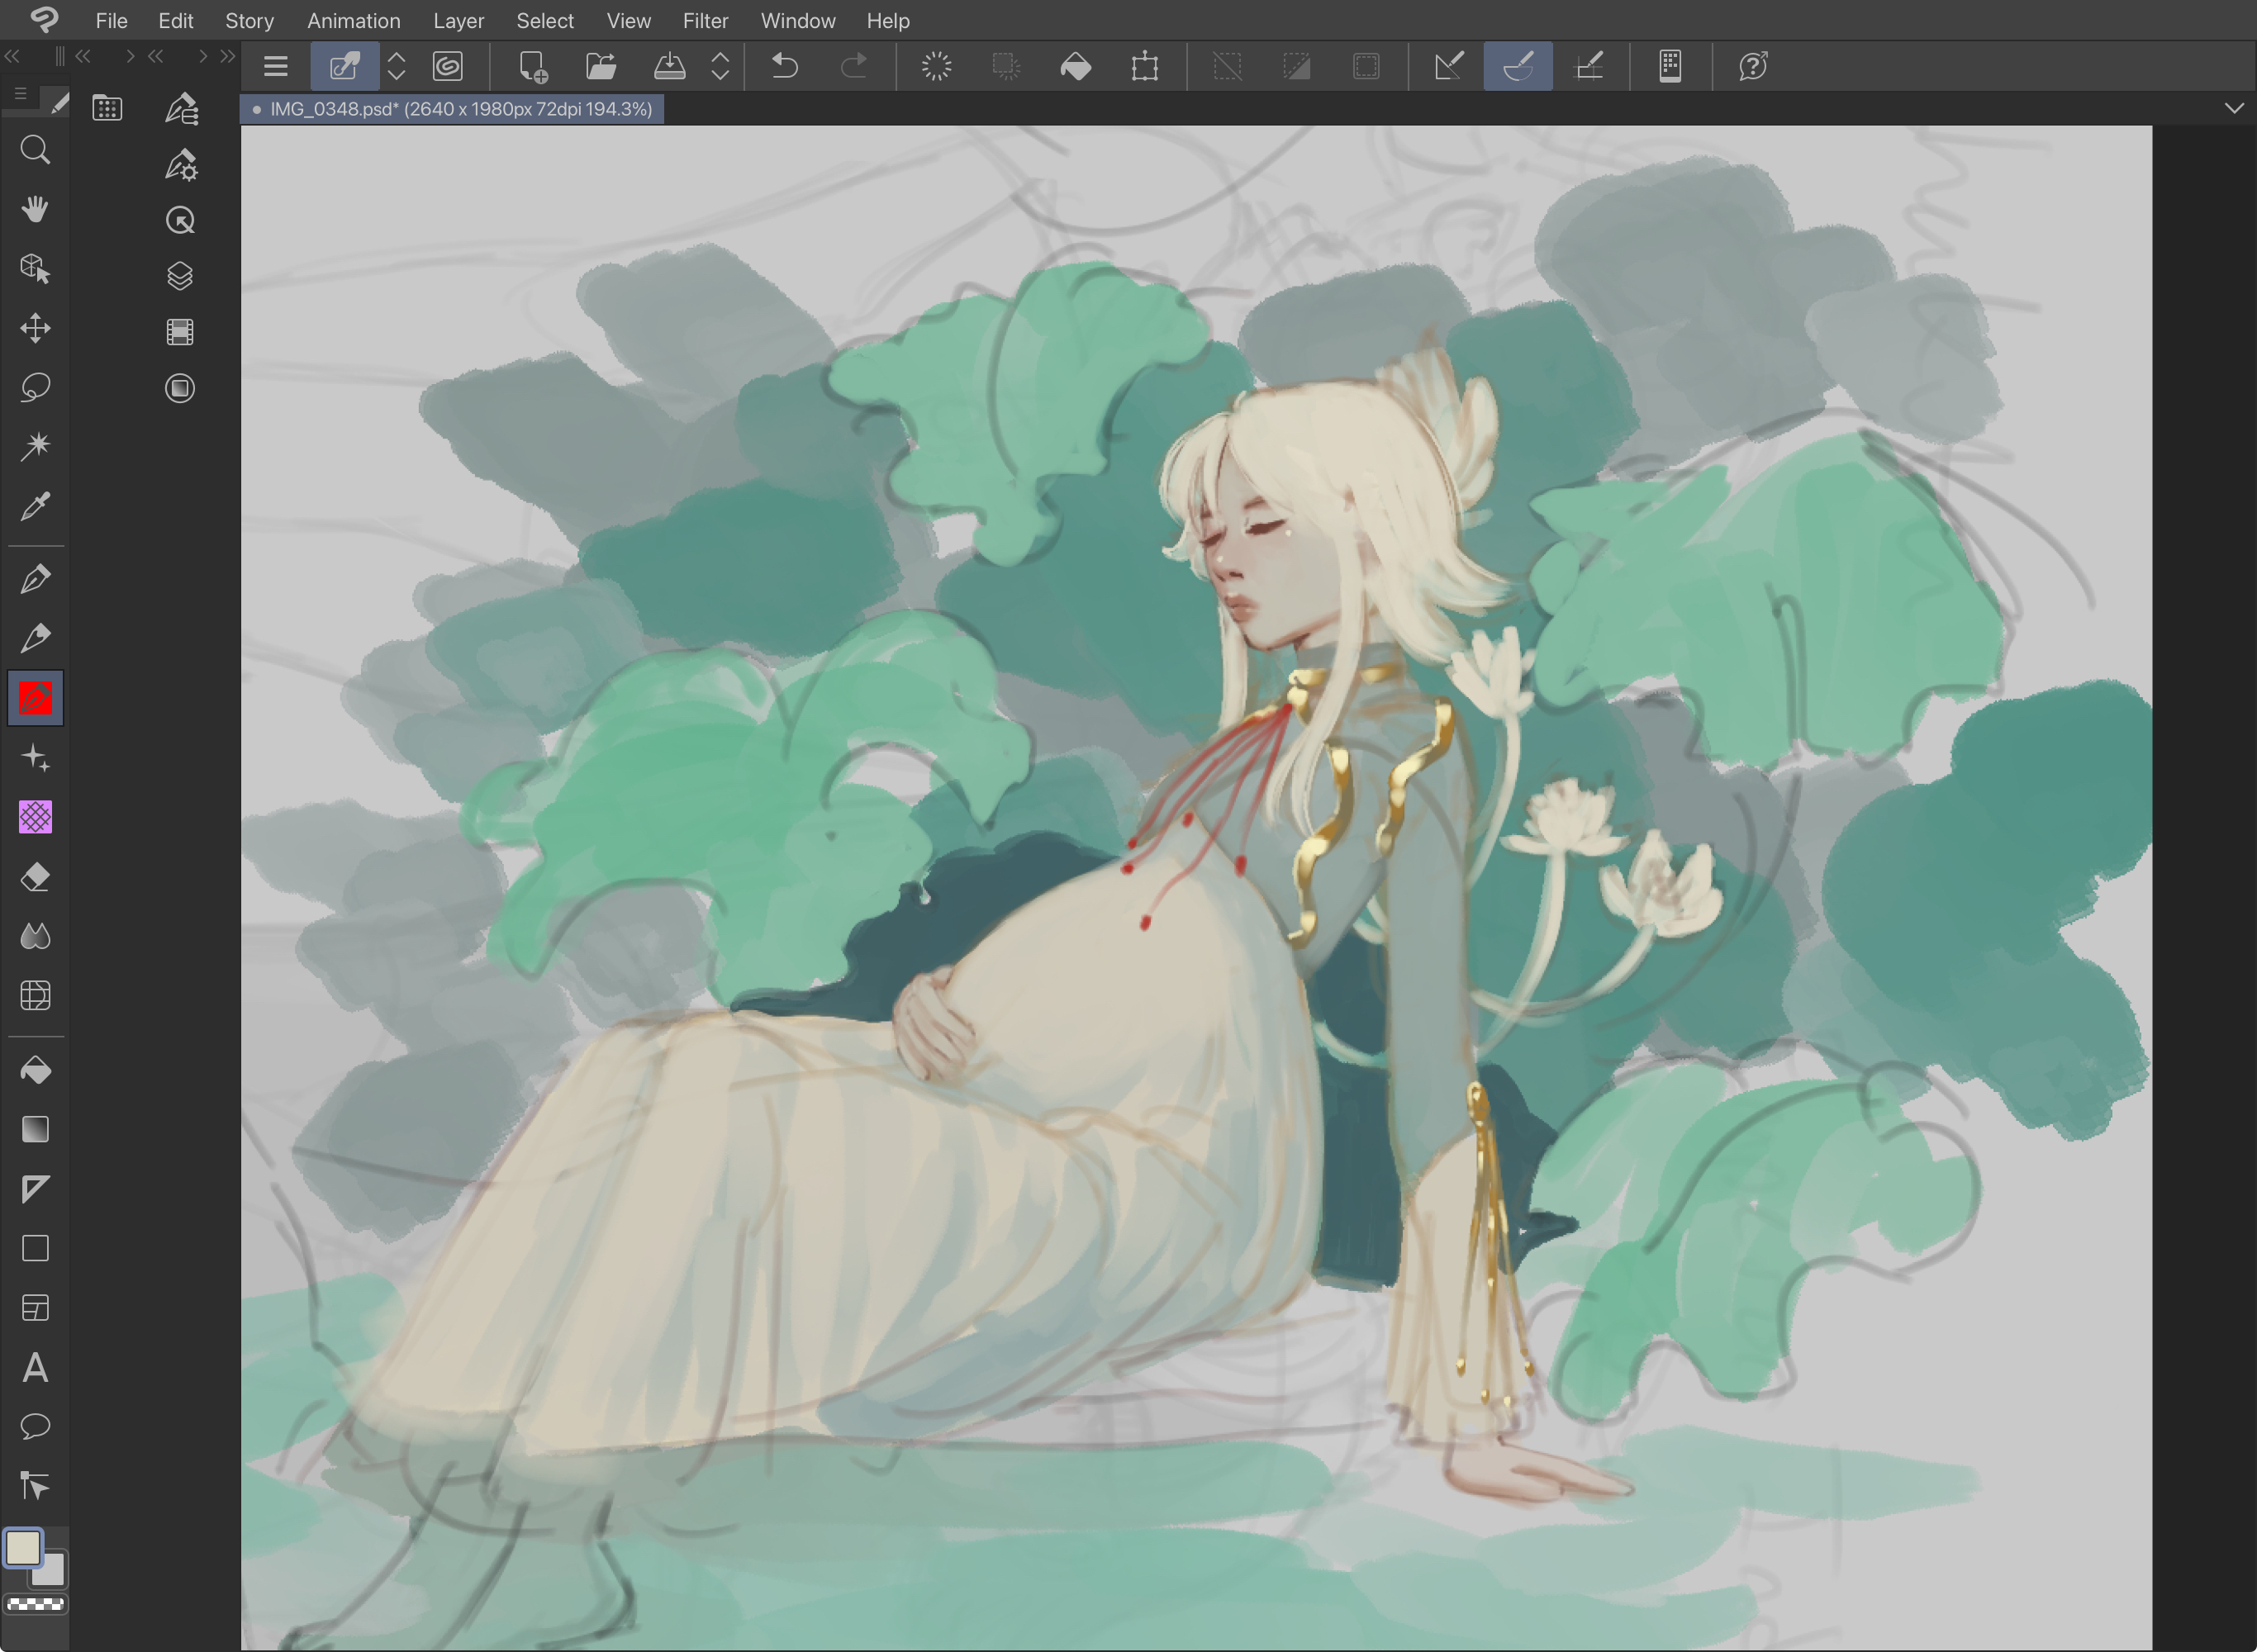Click the Undo arrow in command bar
Image resolution: width=2257 pixels, height=1652 pixels.
pyautogui.click(x=785, y=67)
